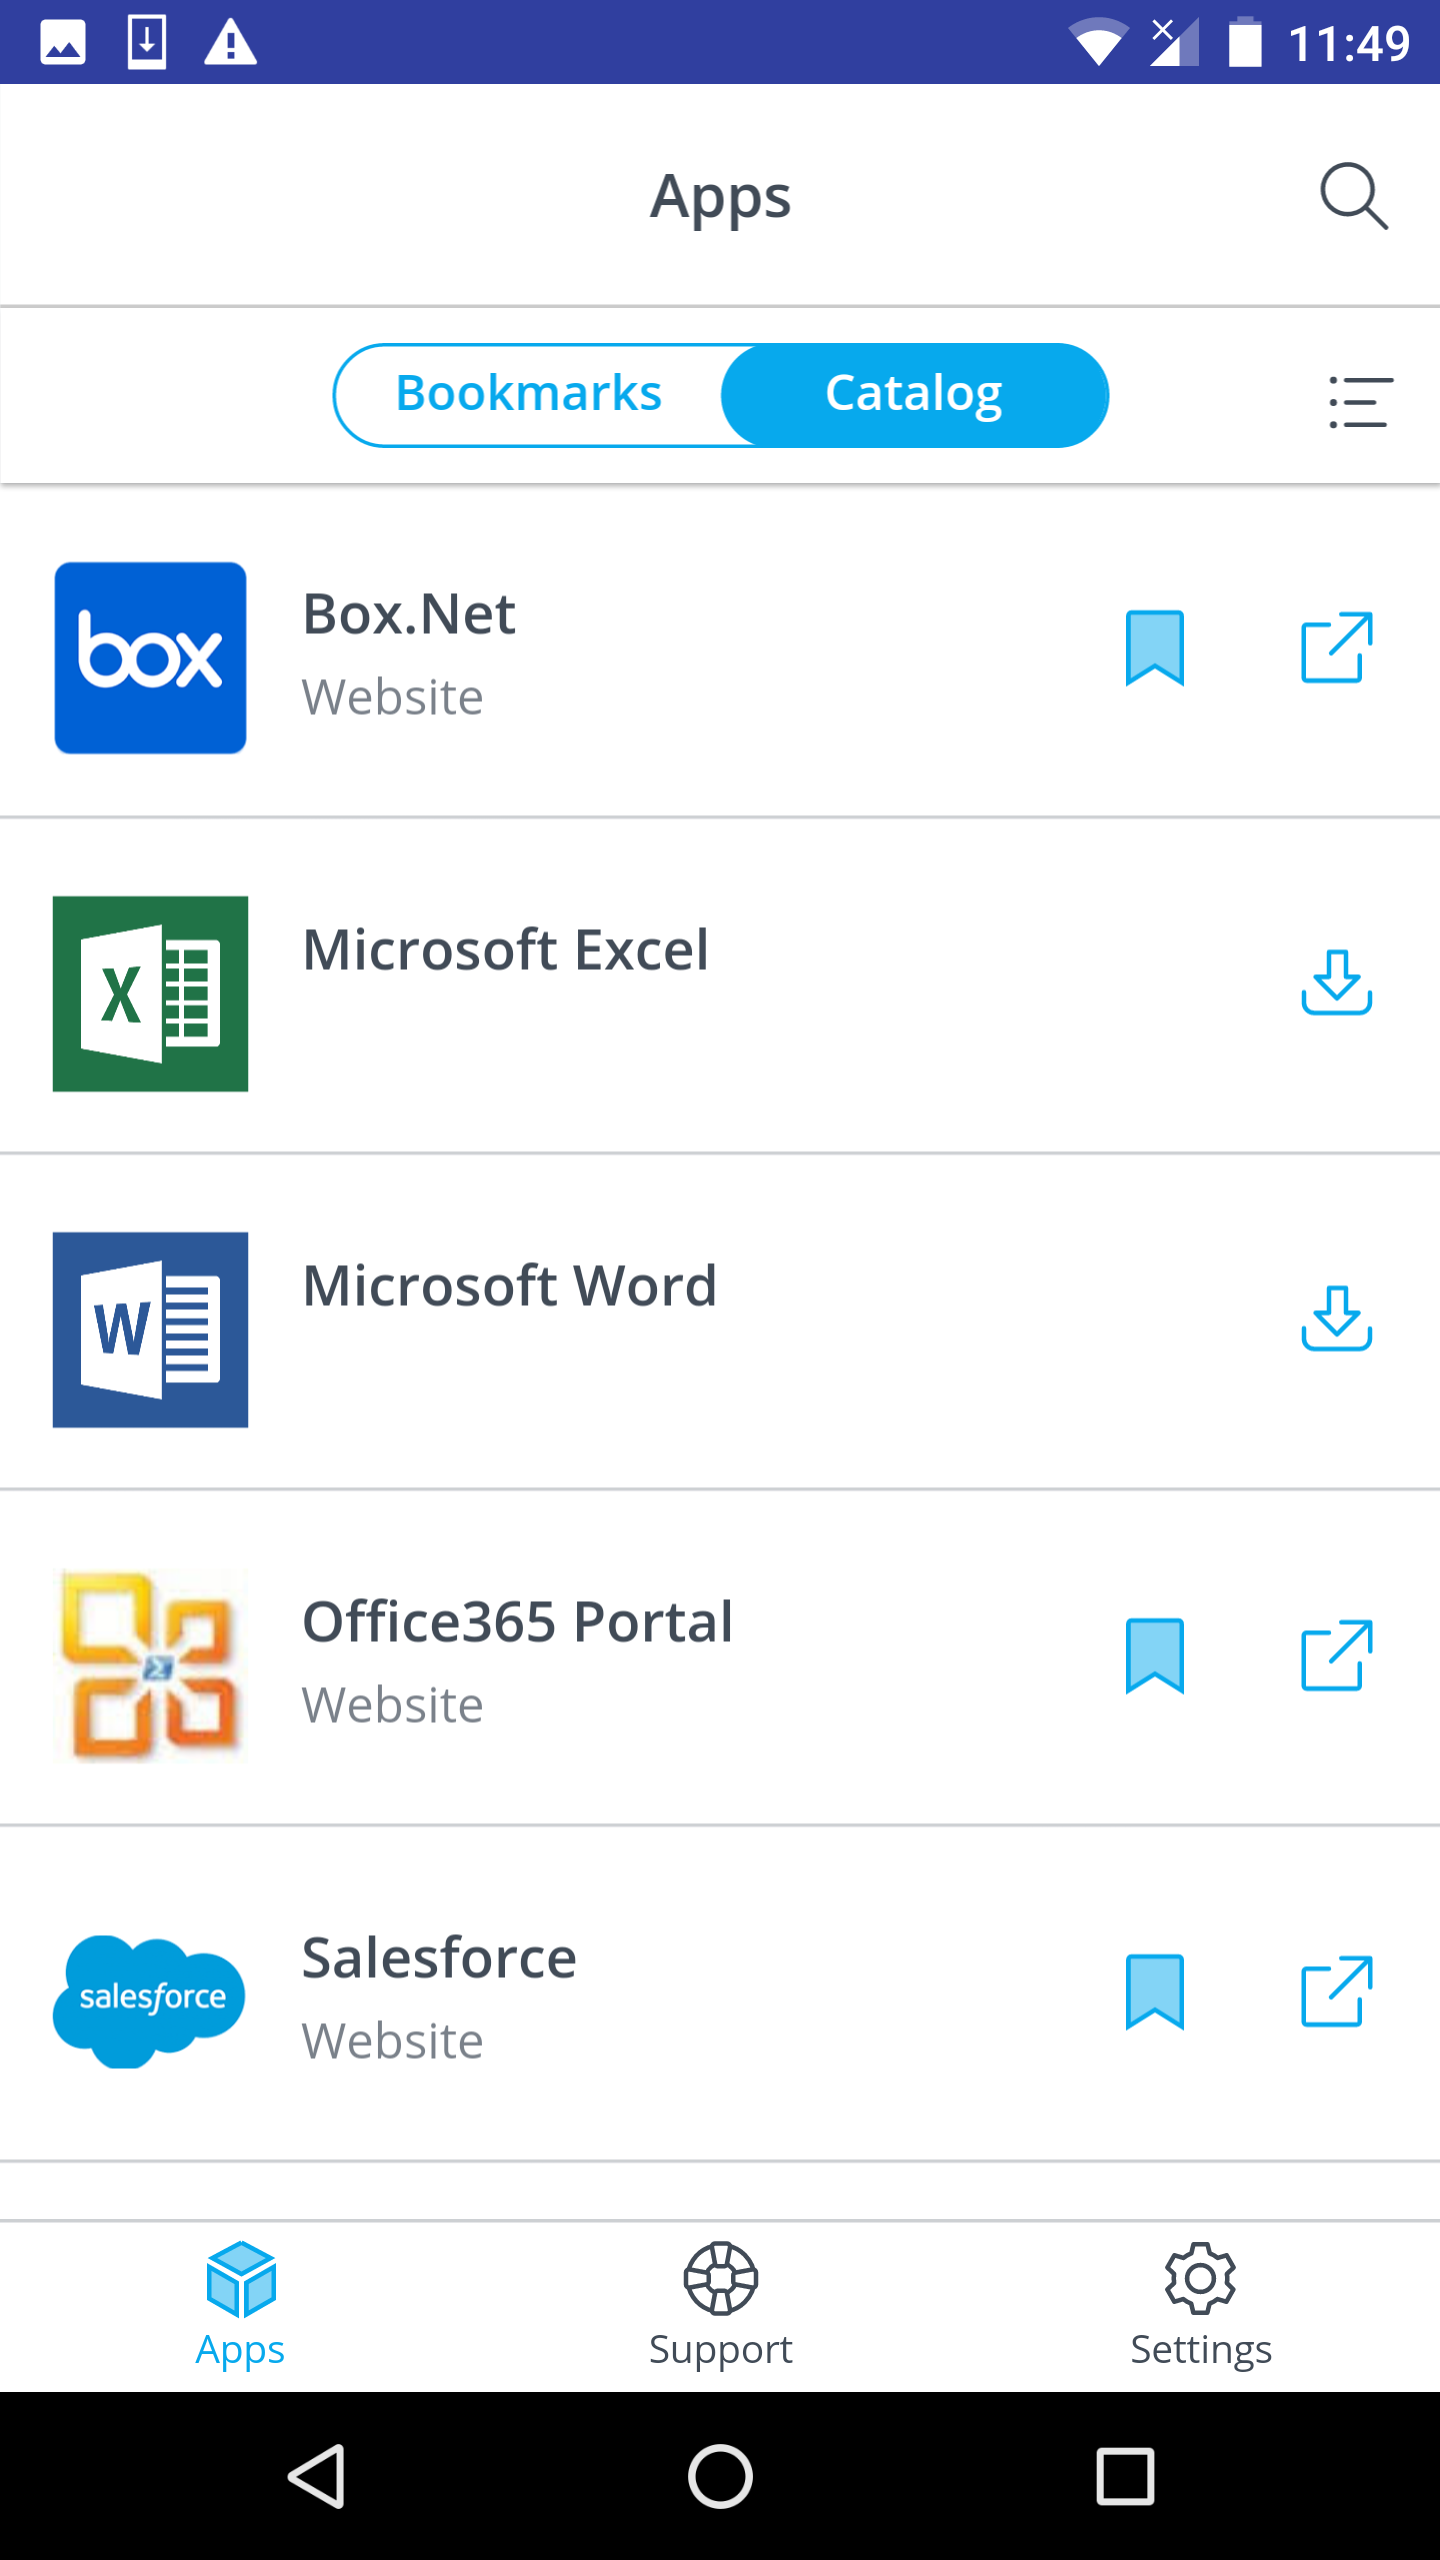Image resolution: width=1440 pixels, height=2560 pixels.
Task: Download Microsoft Excel with install icon
Action: [1336, 982]
